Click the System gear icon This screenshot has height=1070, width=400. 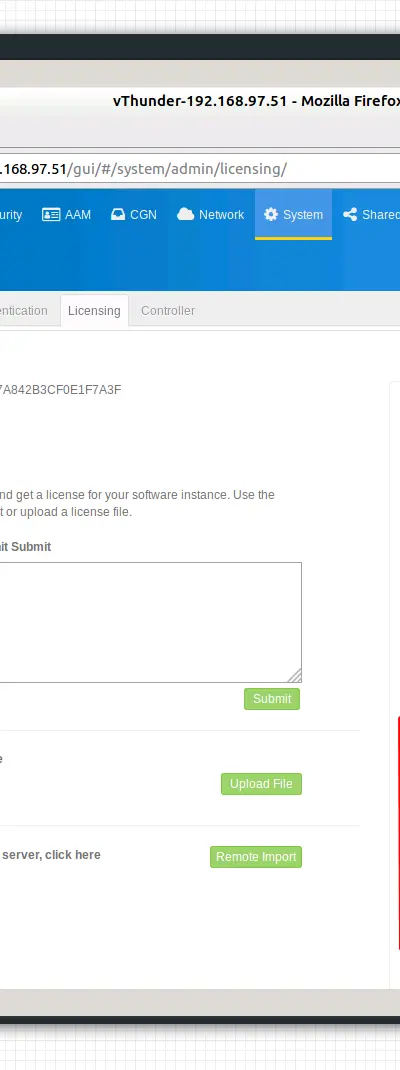(x=271, y=214)
